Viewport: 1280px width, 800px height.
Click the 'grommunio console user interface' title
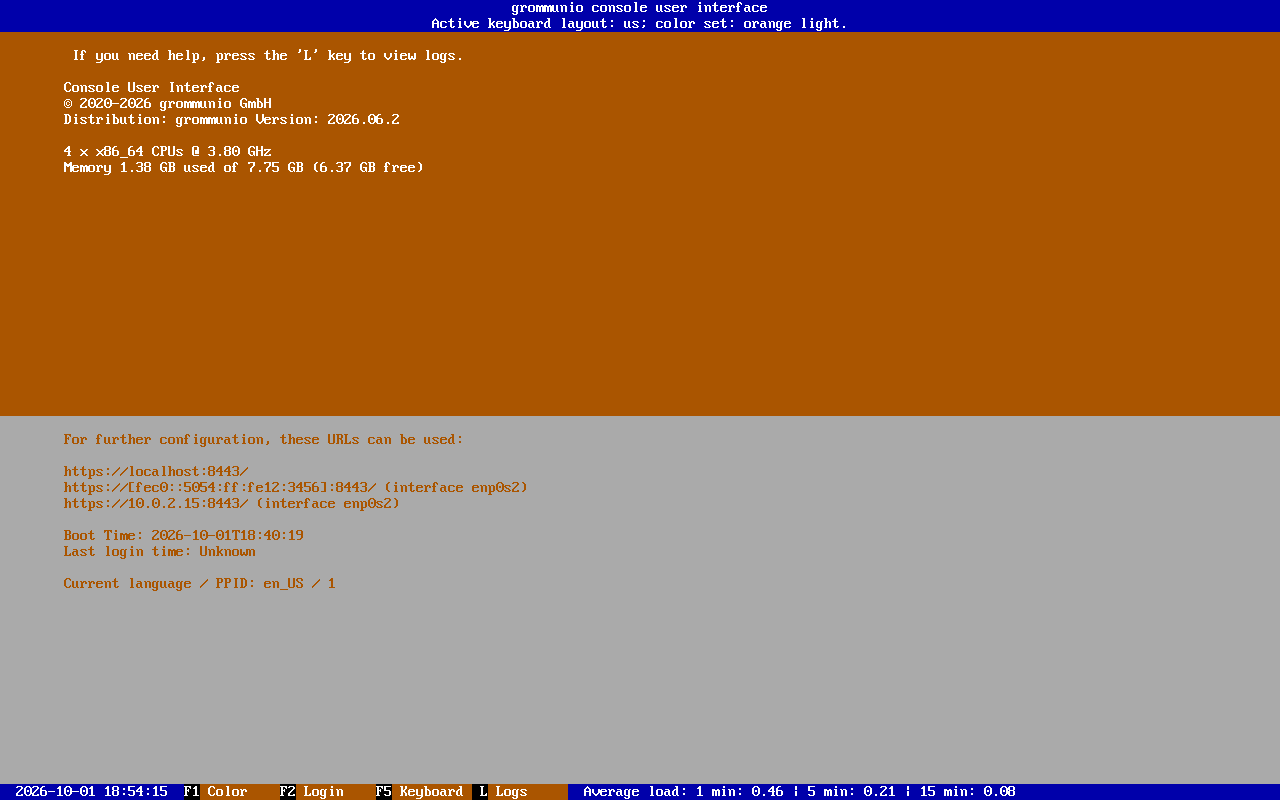(640, 8)
